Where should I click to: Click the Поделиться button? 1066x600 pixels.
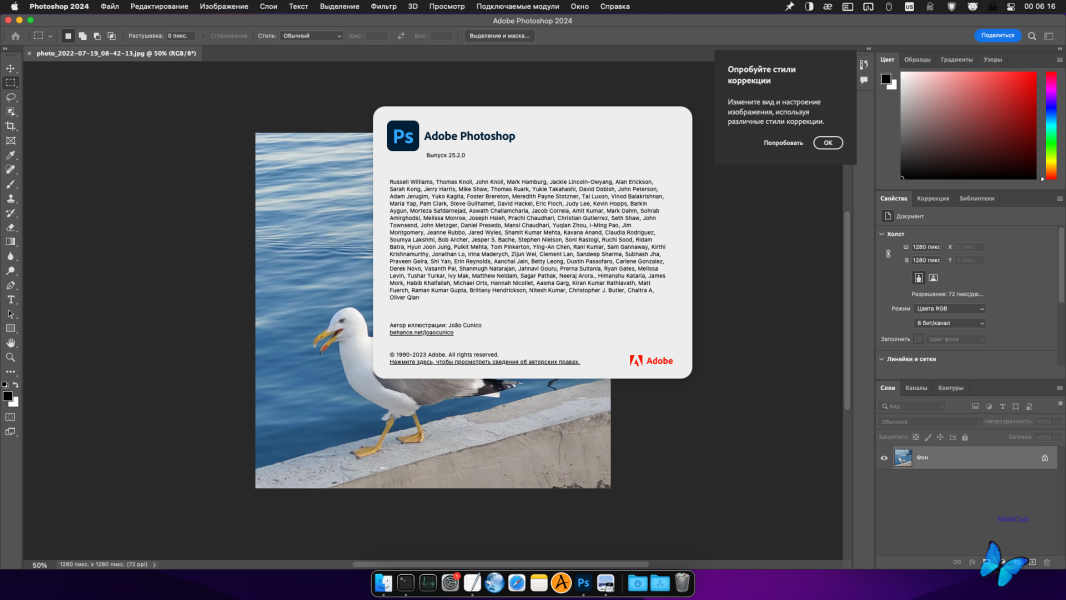tap(997, 35)
